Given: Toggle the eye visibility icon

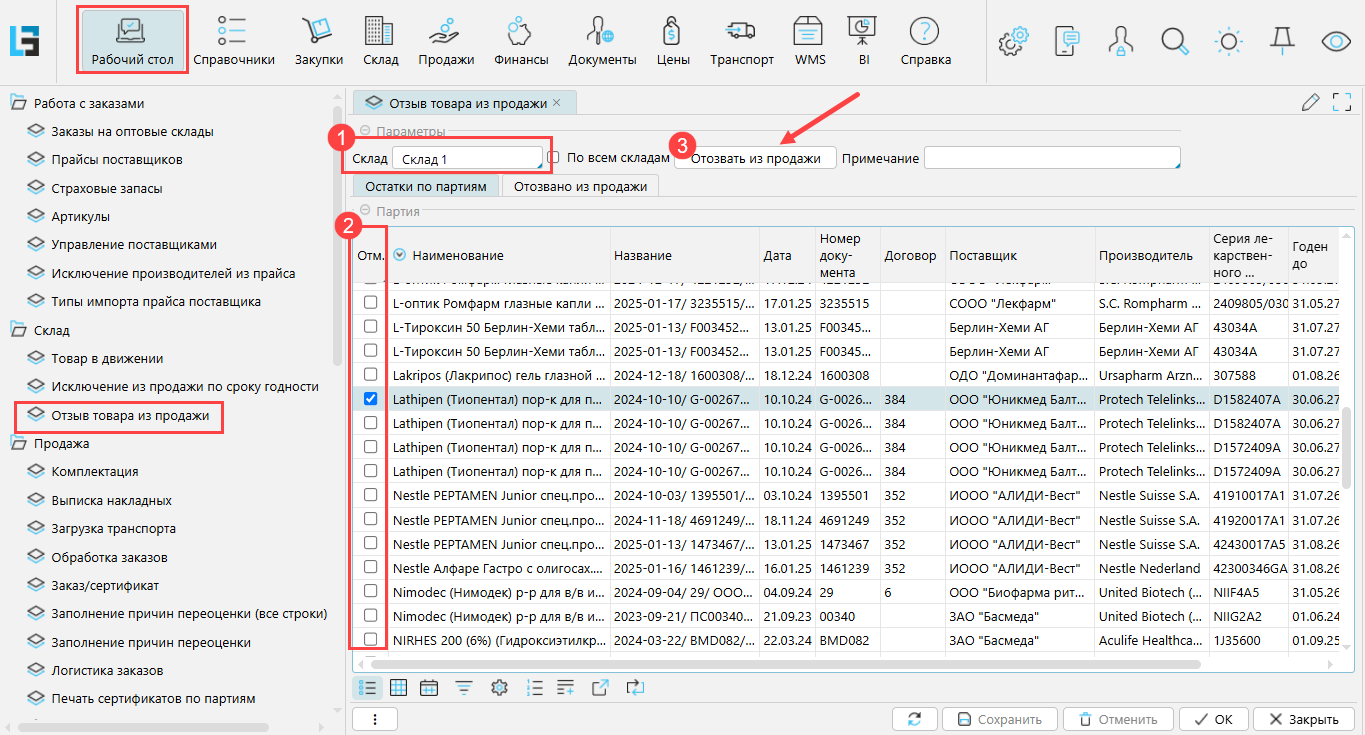Looking at the screenshot, I should pyautogui.click(x=1336, y=41).
